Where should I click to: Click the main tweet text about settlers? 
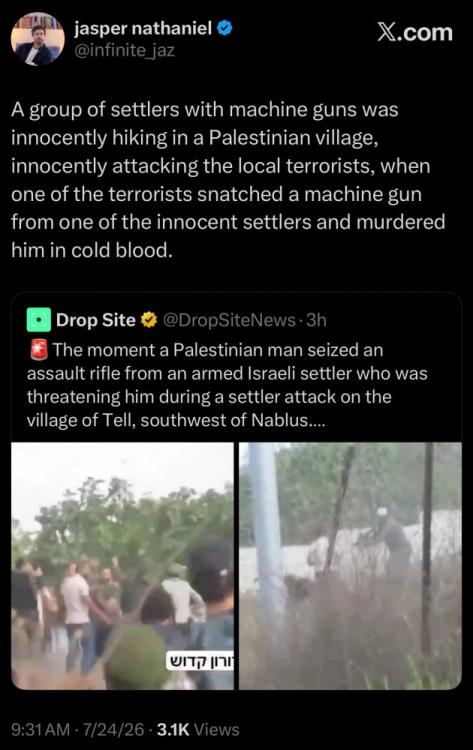click(228, 180)
